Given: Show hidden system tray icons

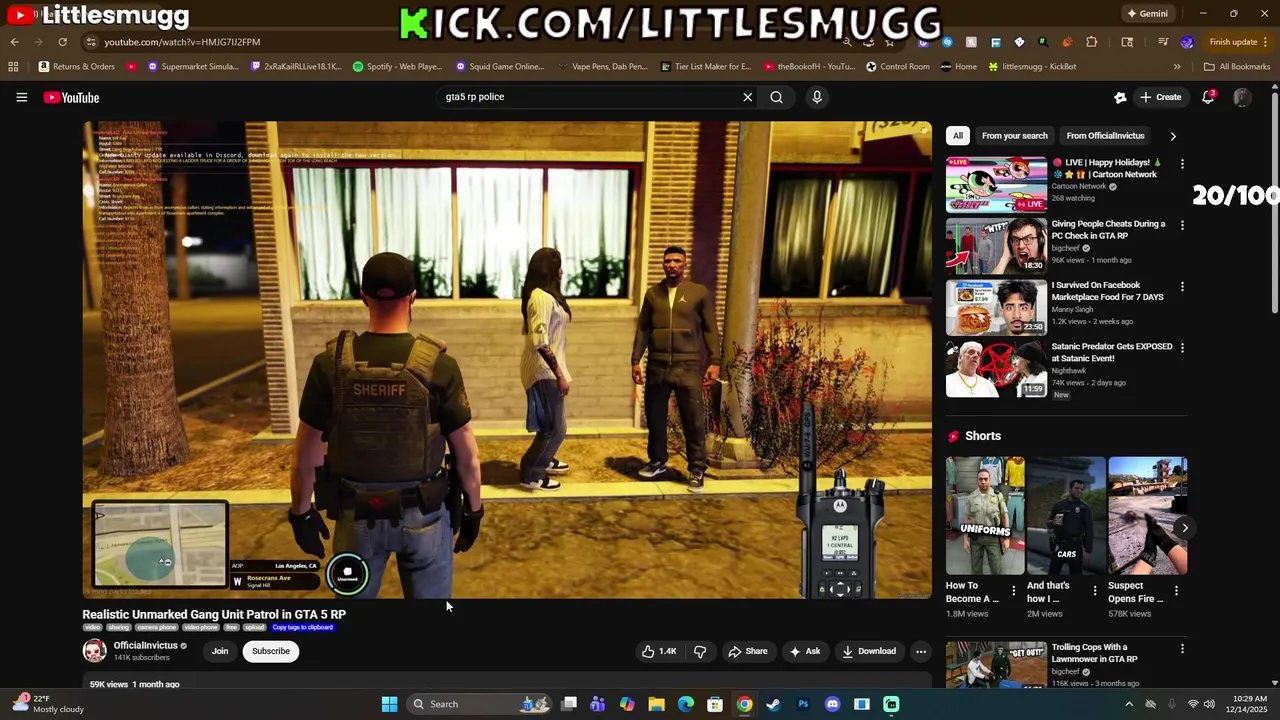Looking at the screenshot, I should pos(1129,704).
